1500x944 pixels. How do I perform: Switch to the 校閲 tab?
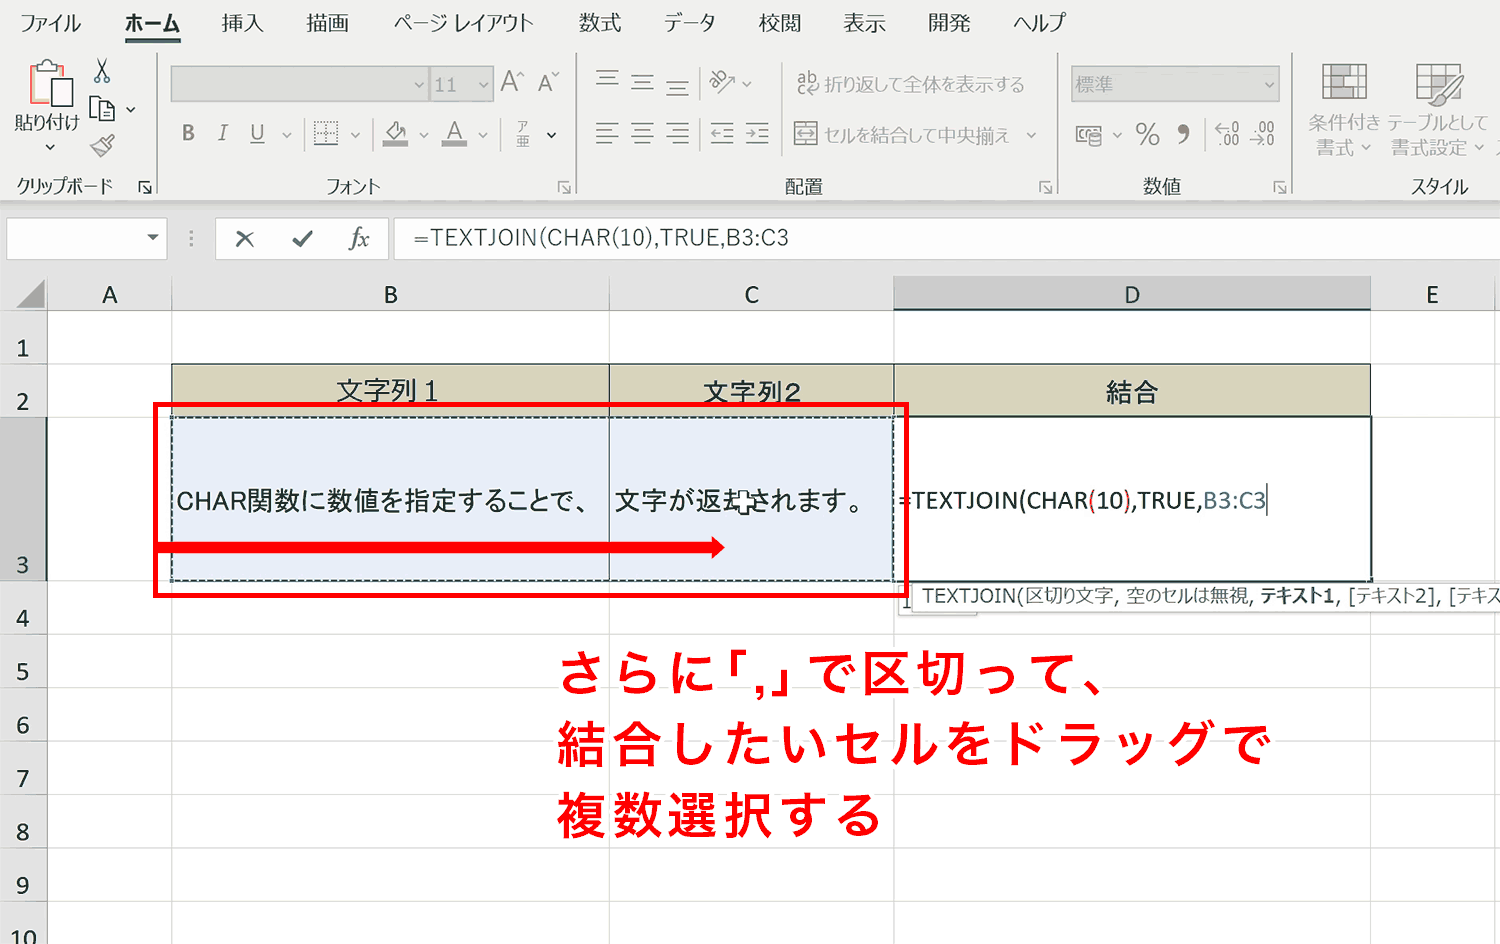click(x=780, y=23)
